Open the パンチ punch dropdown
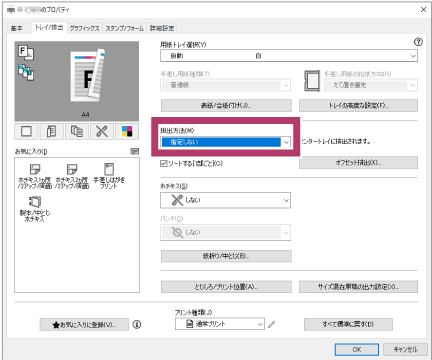The image size is (432, 360). pos(226,232)
